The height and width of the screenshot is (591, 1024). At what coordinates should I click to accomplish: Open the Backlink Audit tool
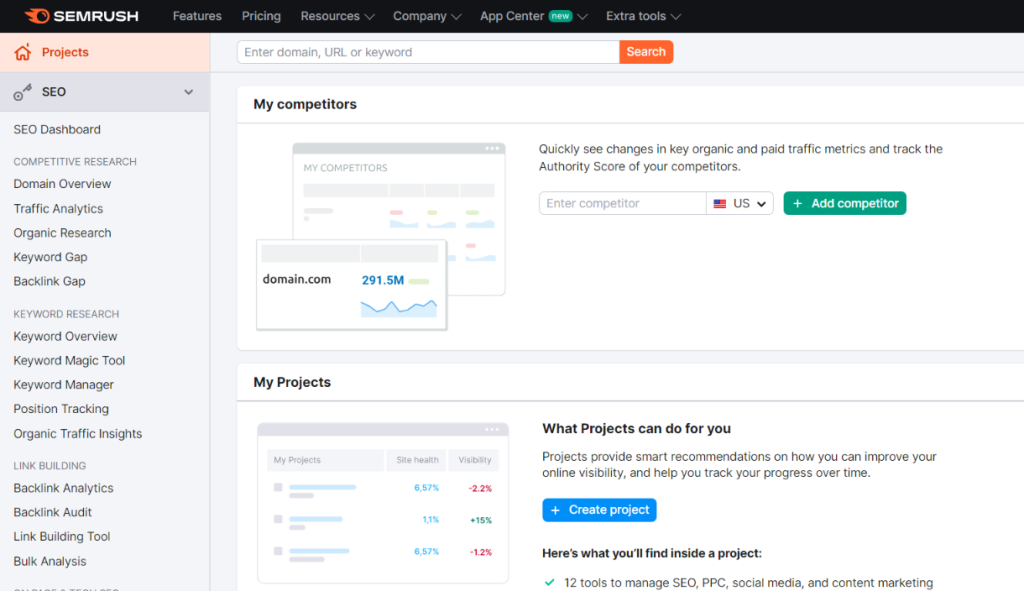click(59, 512)
